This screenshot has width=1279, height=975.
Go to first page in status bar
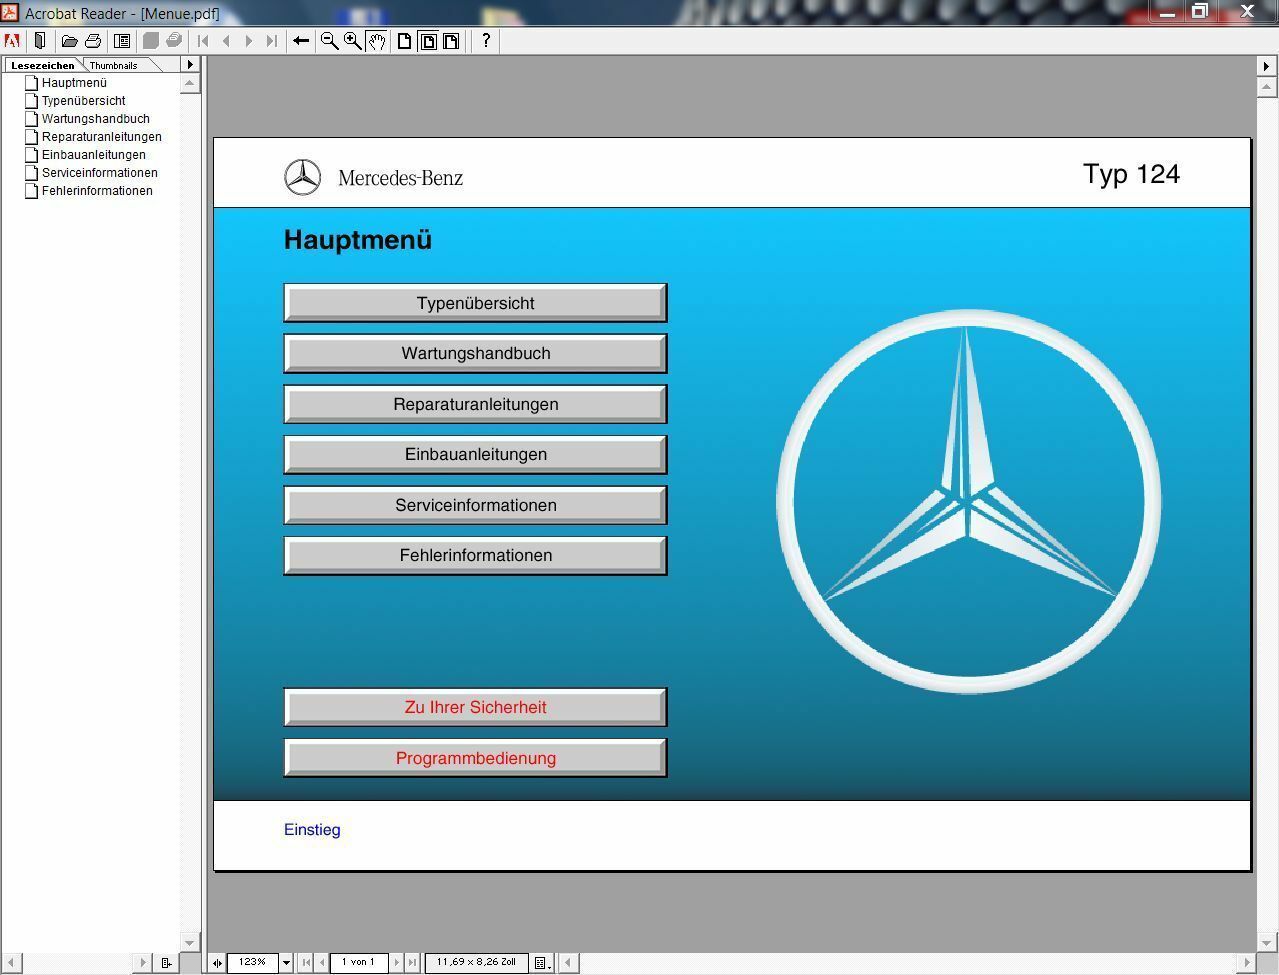[306, 963]
